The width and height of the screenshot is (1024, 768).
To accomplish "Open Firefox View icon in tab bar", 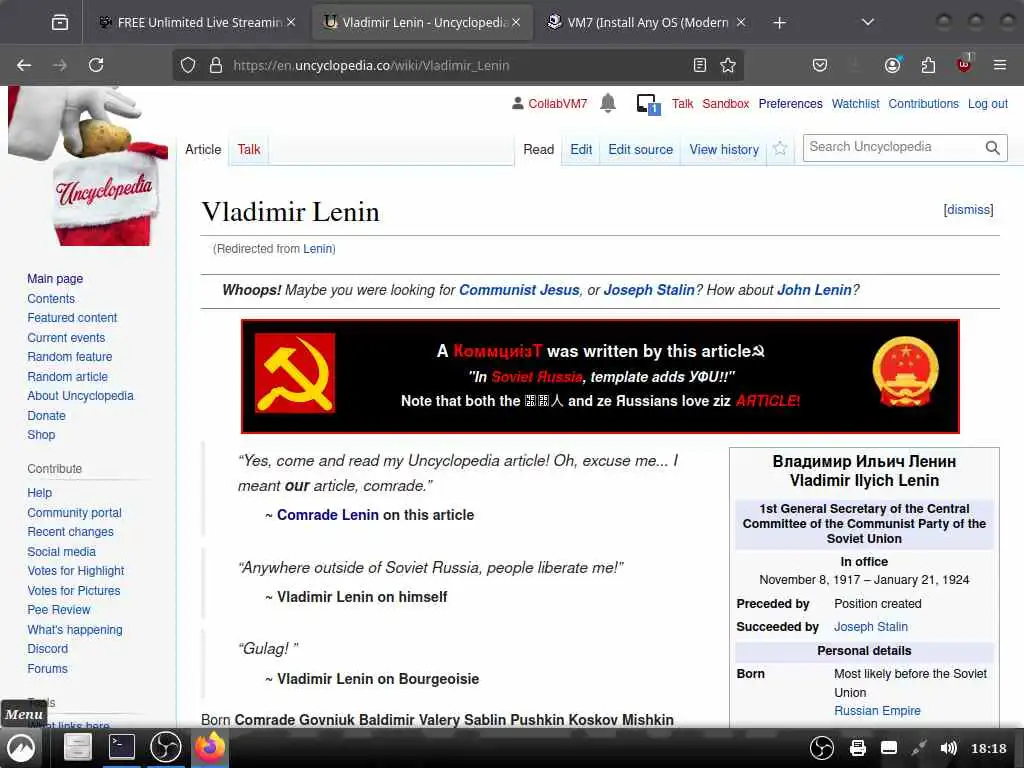I will pos(59,23).
